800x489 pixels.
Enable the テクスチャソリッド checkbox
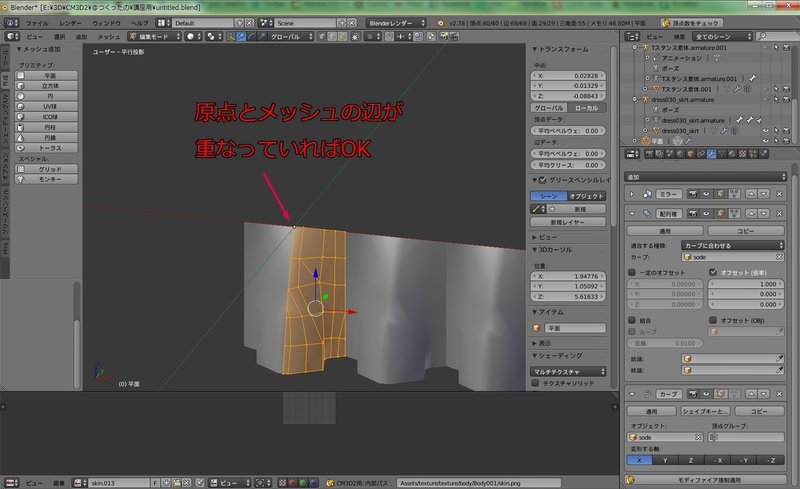tap(535, 382)
